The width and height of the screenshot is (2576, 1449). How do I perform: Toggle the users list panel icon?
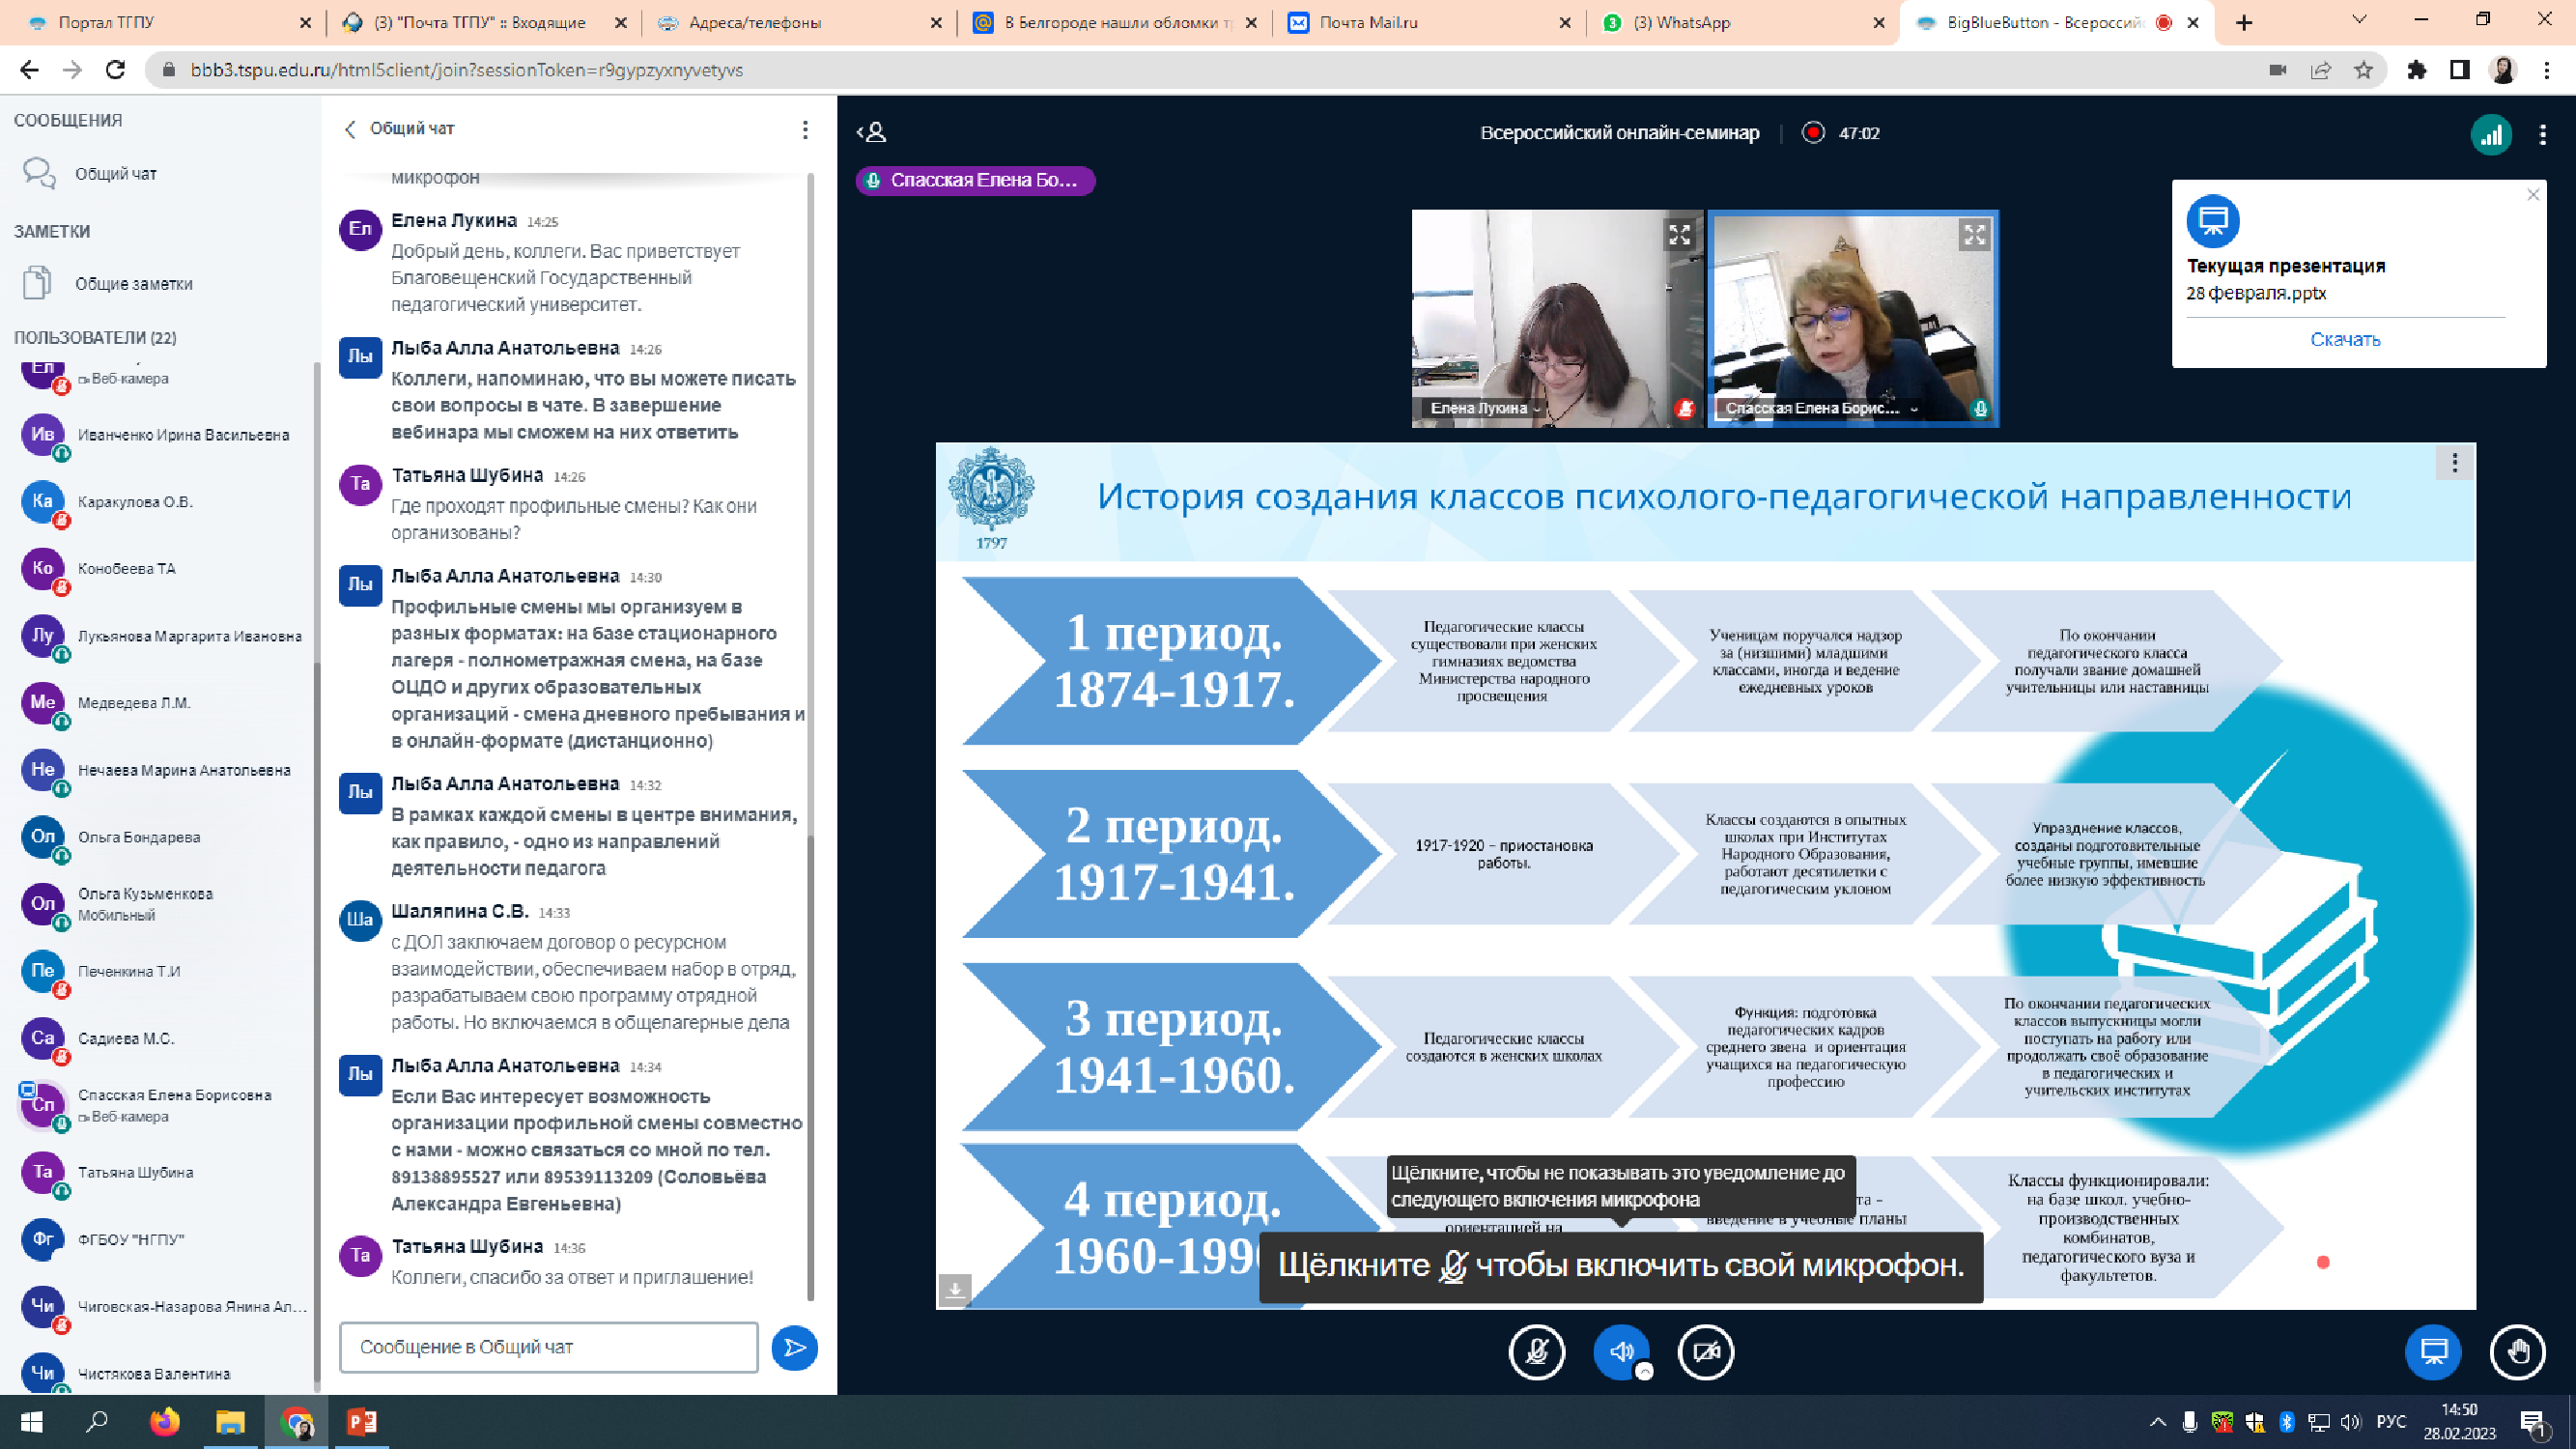click(x=872, y=132)
